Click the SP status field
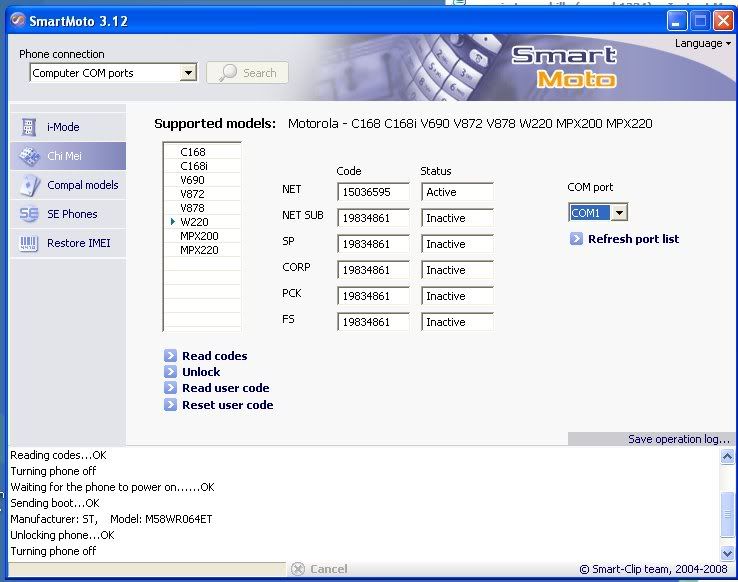The width and height of the screenshot is (738, 582). tap(457, 244)
